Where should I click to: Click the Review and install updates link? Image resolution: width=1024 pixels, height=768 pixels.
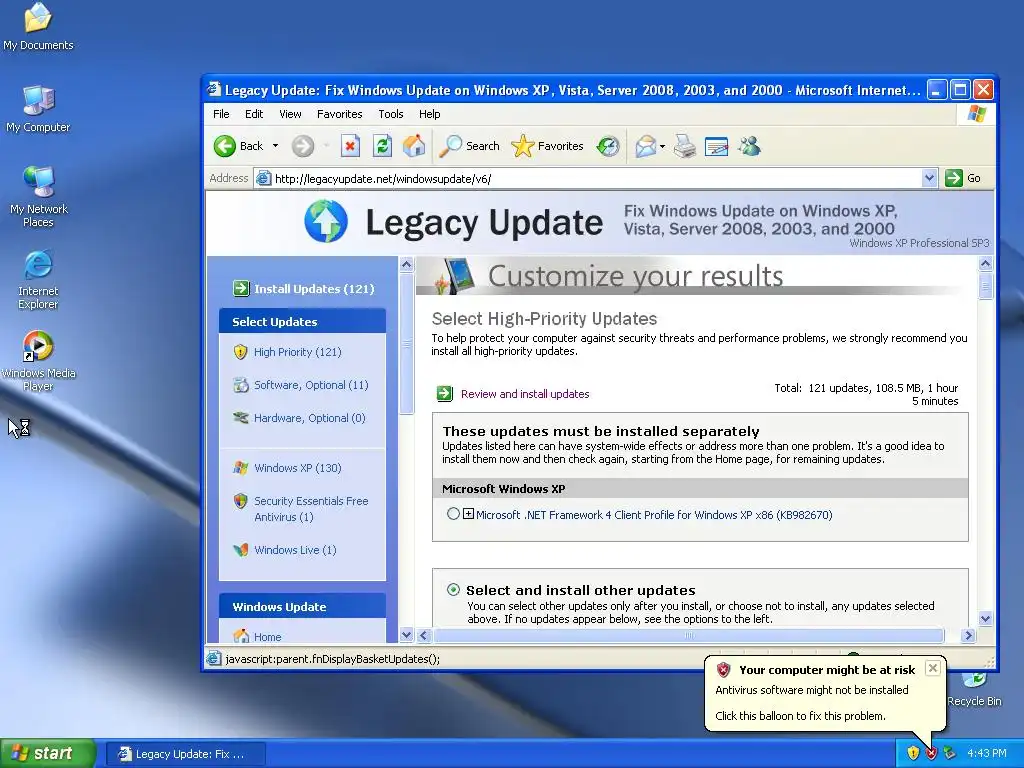tap(525, 394)
